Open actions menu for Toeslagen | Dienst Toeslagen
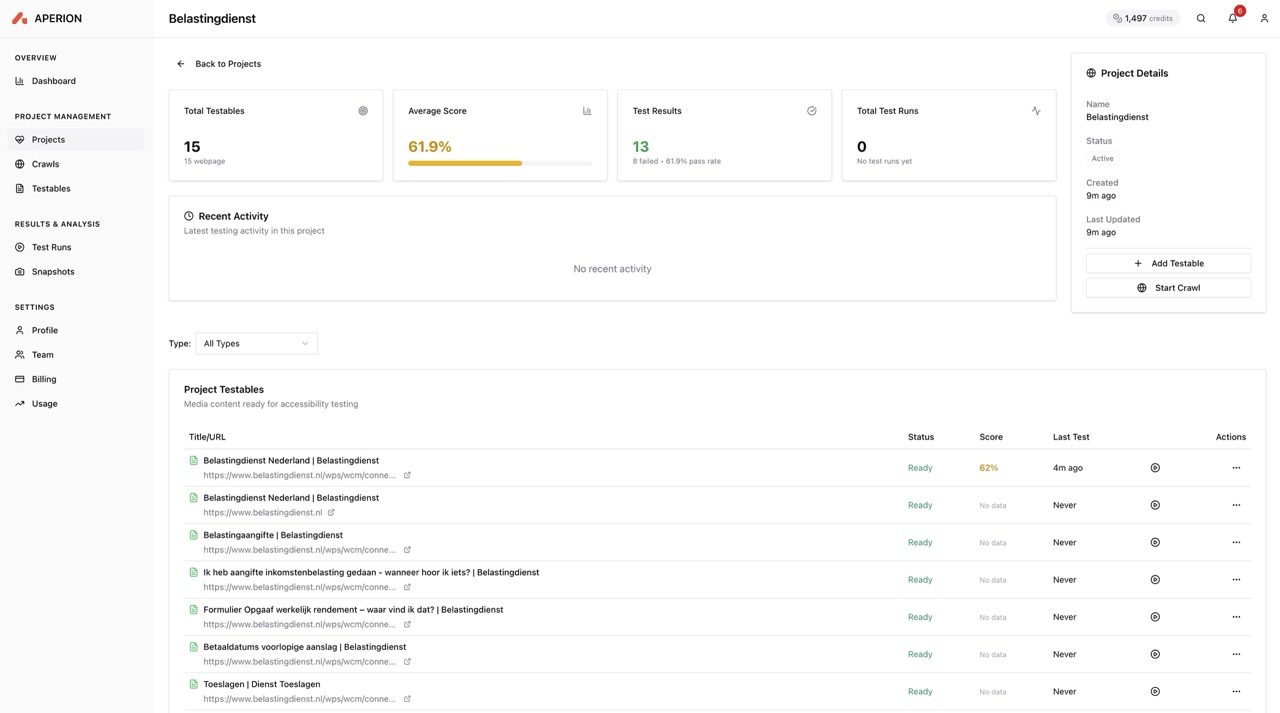Screen dimensions: 1280x713 (1235, 691)
